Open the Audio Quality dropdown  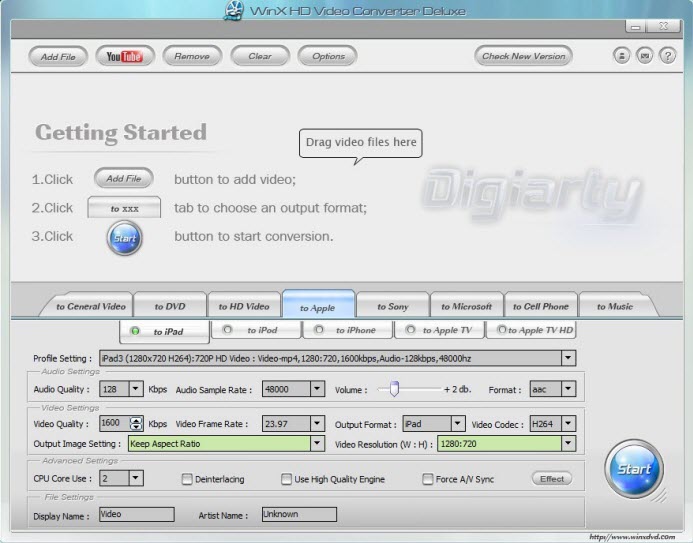click(x=136, y=389)
